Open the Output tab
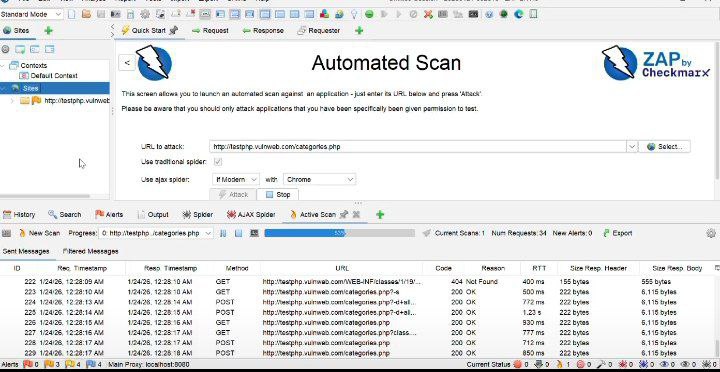Viewport: 720px width, 372px height. [x=153, y=214]
